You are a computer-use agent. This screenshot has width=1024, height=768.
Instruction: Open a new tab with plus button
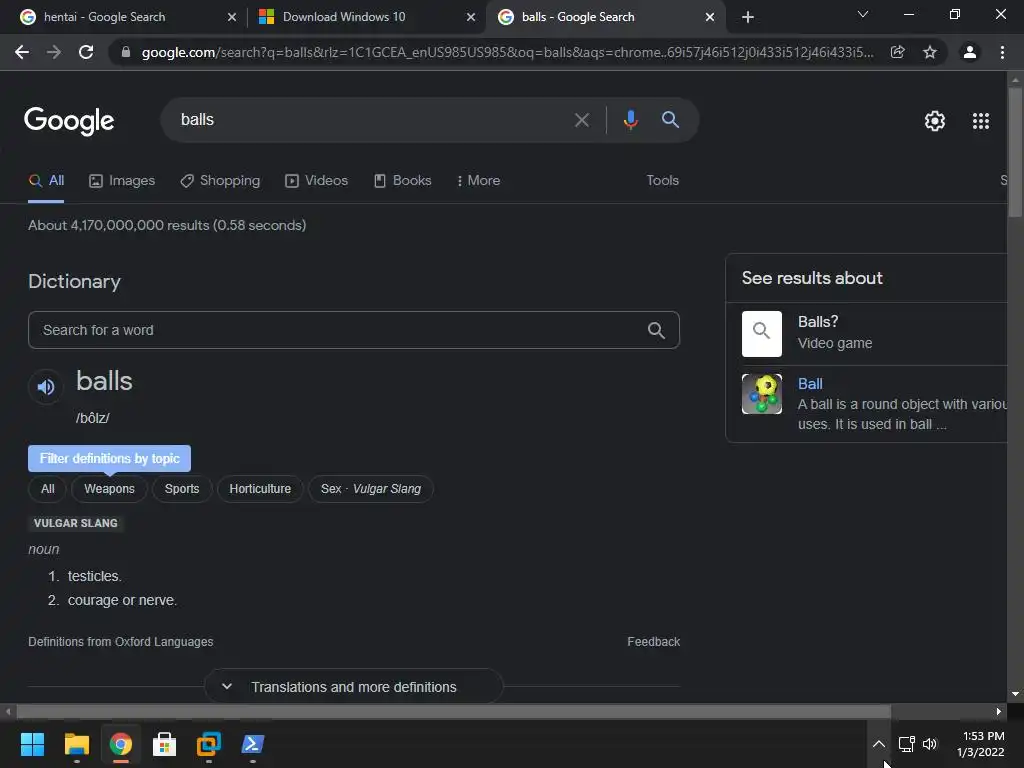tap(748, 17)
